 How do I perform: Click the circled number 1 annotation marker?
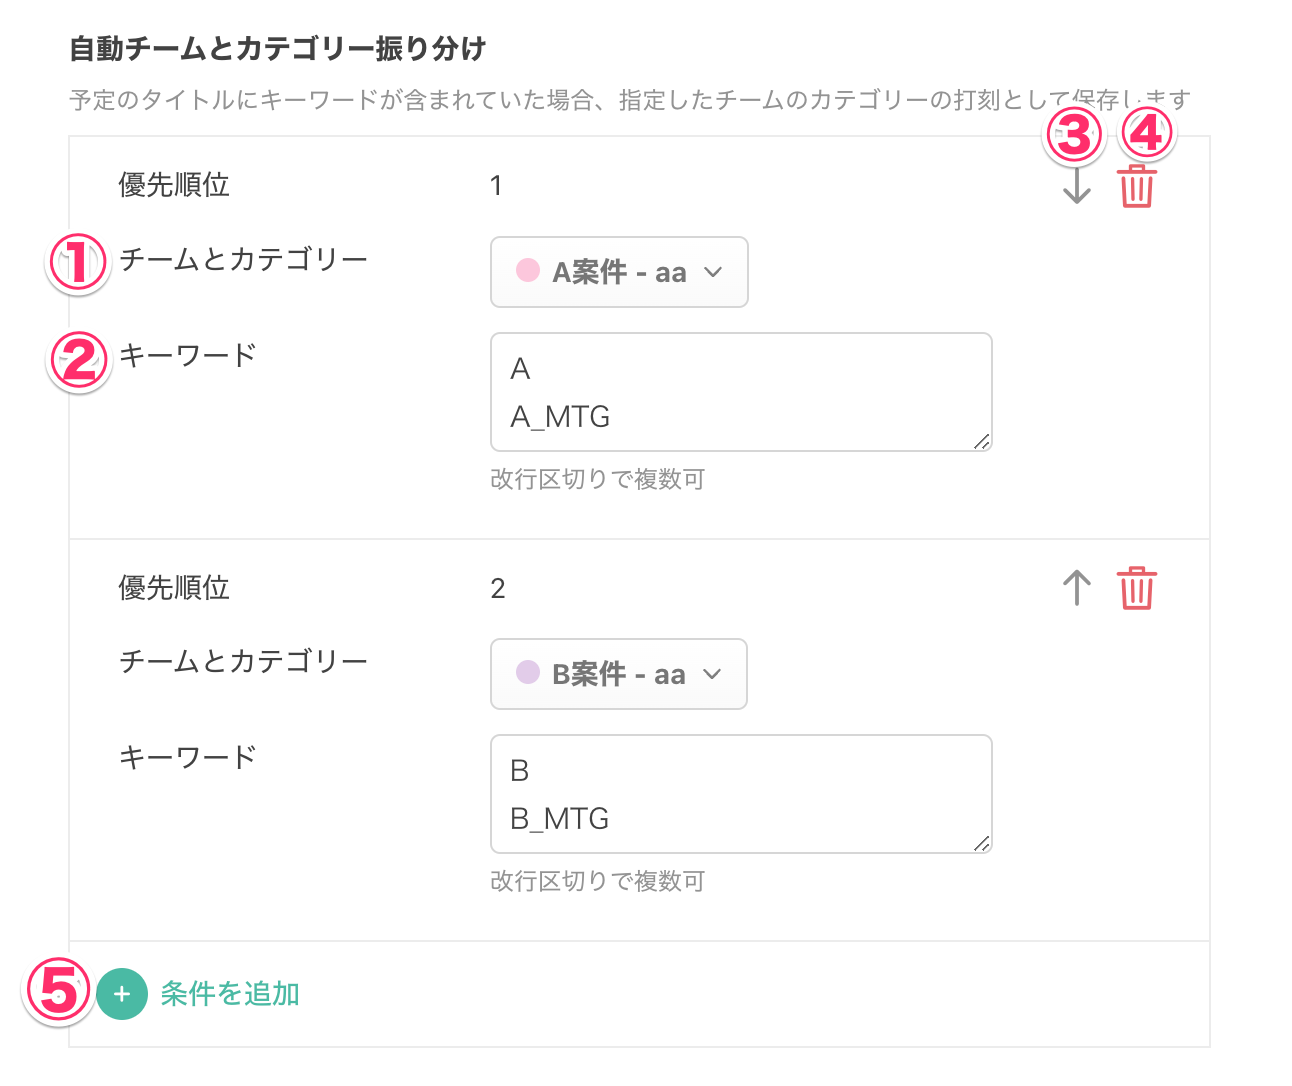click(x=78, y=264)
